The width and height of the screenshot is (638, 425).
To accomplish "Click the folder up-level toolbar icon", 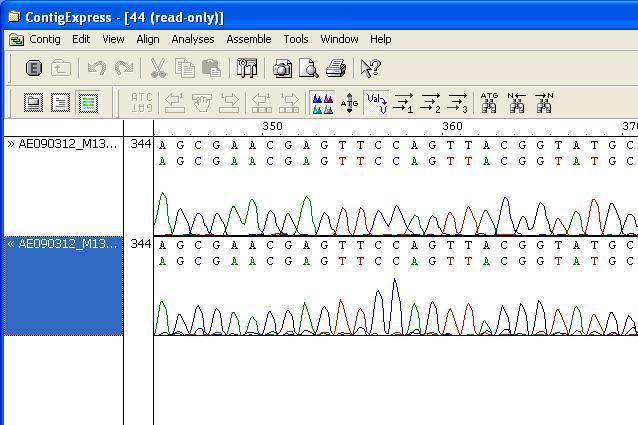I will pos(61,68).
